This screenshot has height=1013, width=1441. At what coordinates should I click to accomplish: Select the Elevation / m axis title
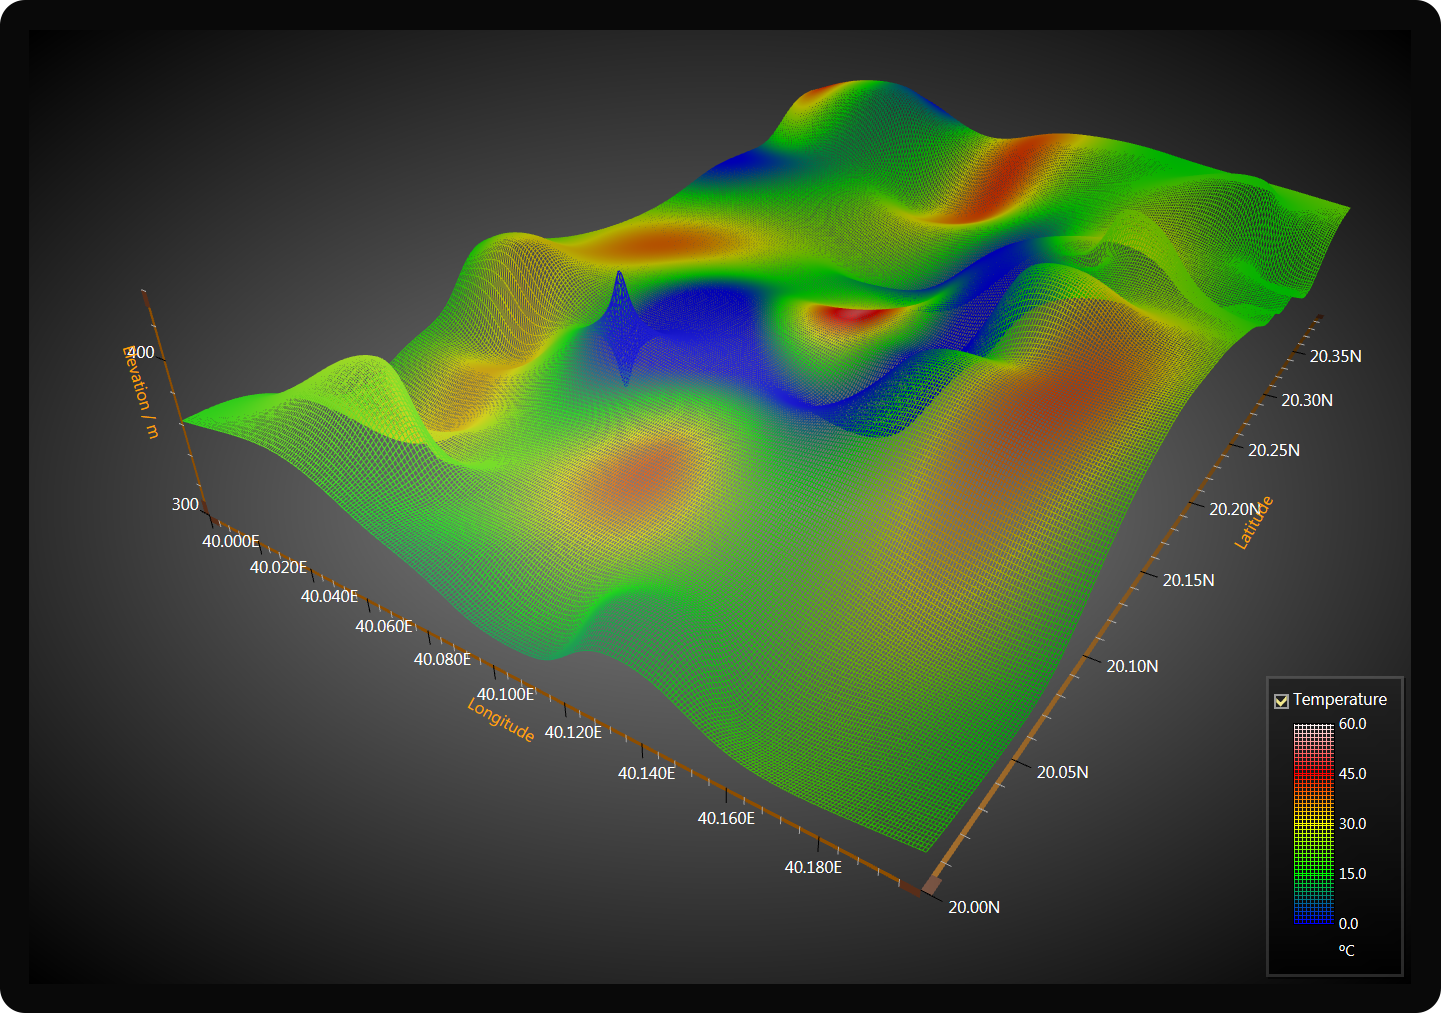pyautogui.click(x=140, y=391)
